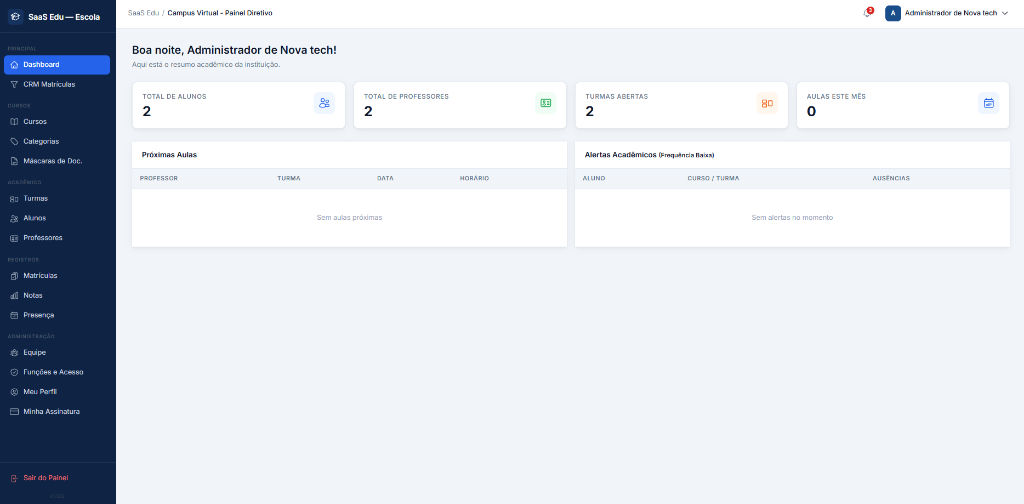
Task: Click the Total de Alunos students icon
Action: coord(324,103)
